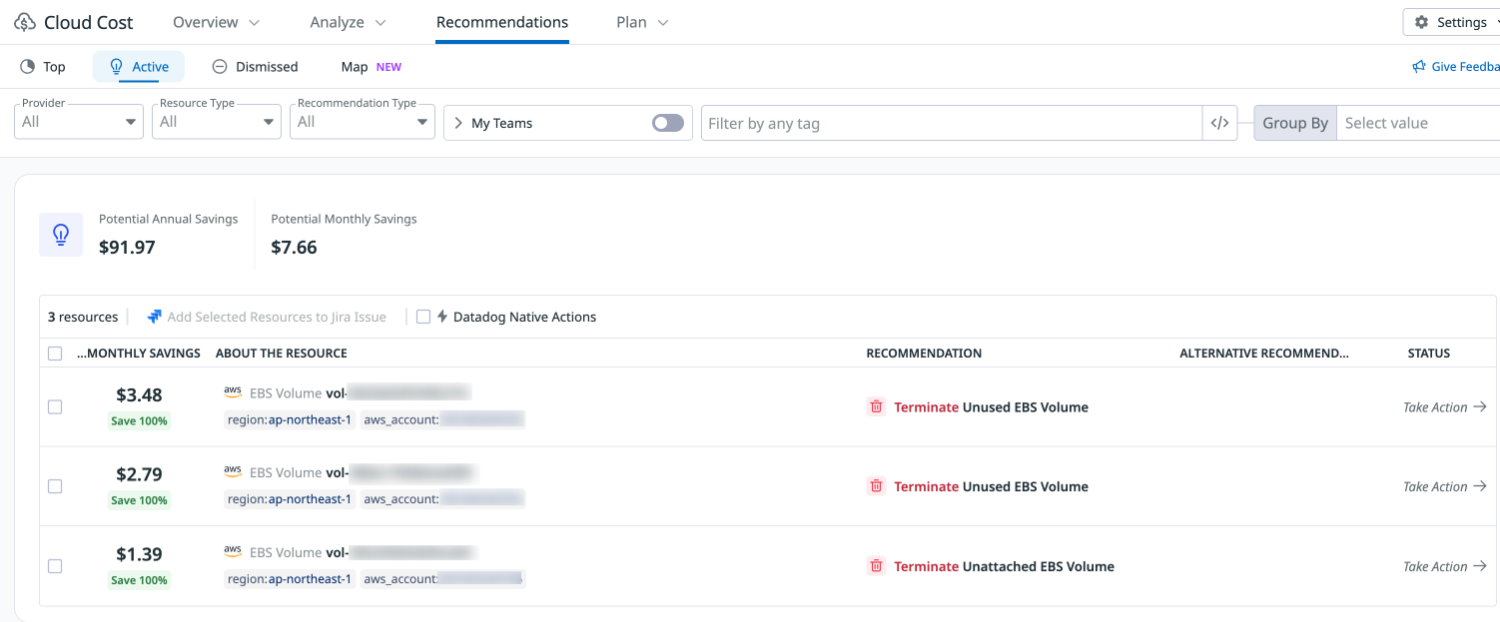1500x622 pixels.
Task: Select the $1.39 resource row checkbox
Action: pos(55,566)
